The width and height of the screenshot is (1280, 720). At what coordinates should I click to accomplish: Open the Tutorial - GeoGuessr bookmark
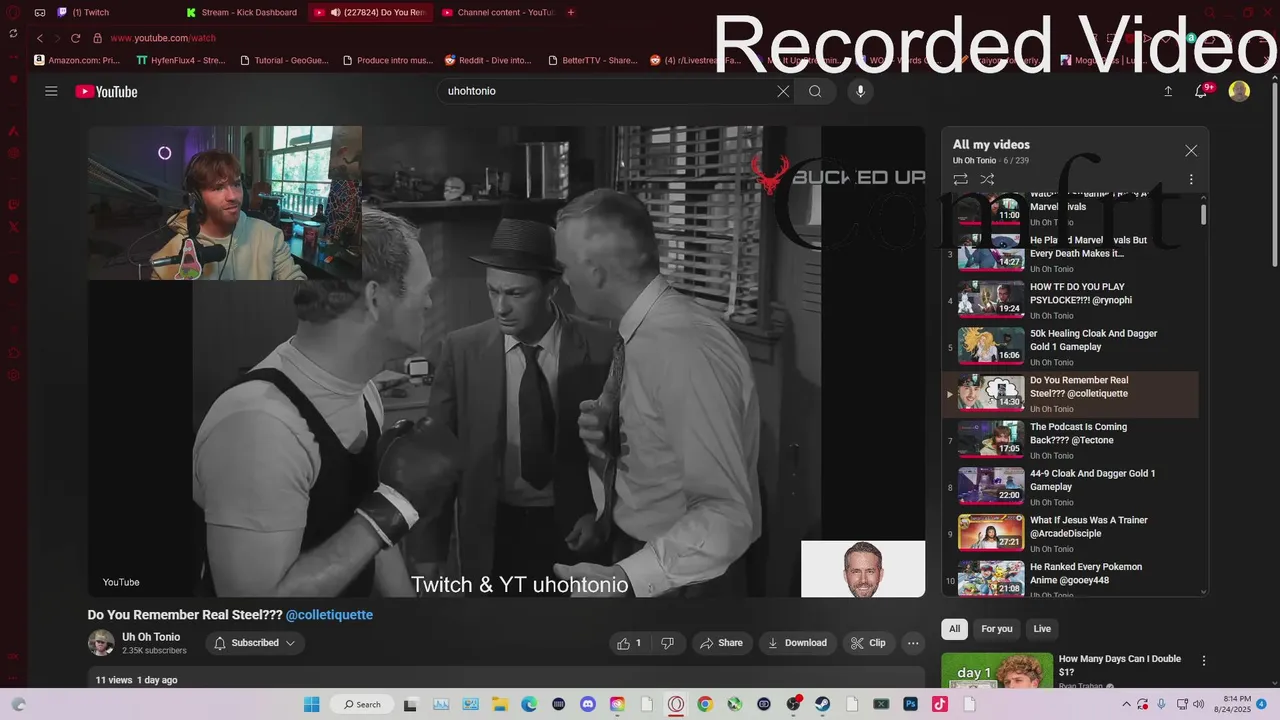[283, 60]
